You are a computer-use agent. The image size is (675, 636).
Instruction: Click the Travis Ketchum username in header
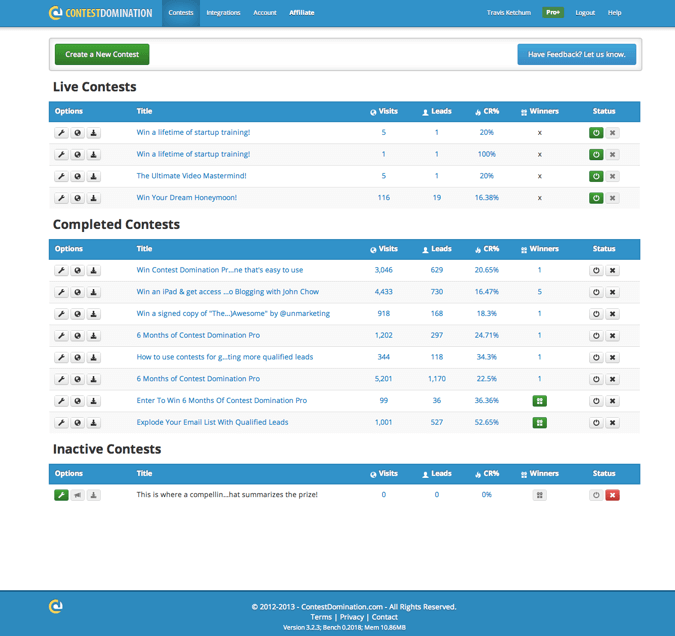508,13
